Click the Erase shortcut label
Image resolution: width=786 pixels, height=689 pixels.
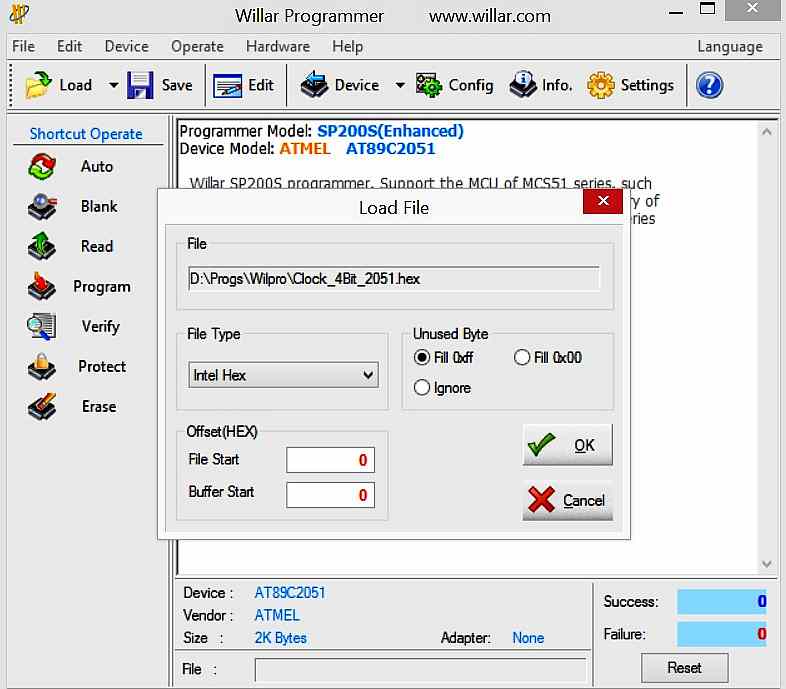(99, 407)
